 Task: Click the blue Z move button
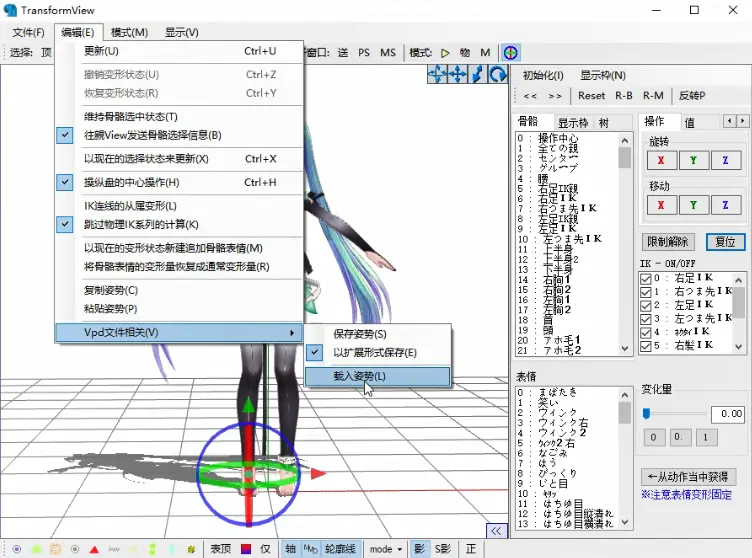pos(726,205)
